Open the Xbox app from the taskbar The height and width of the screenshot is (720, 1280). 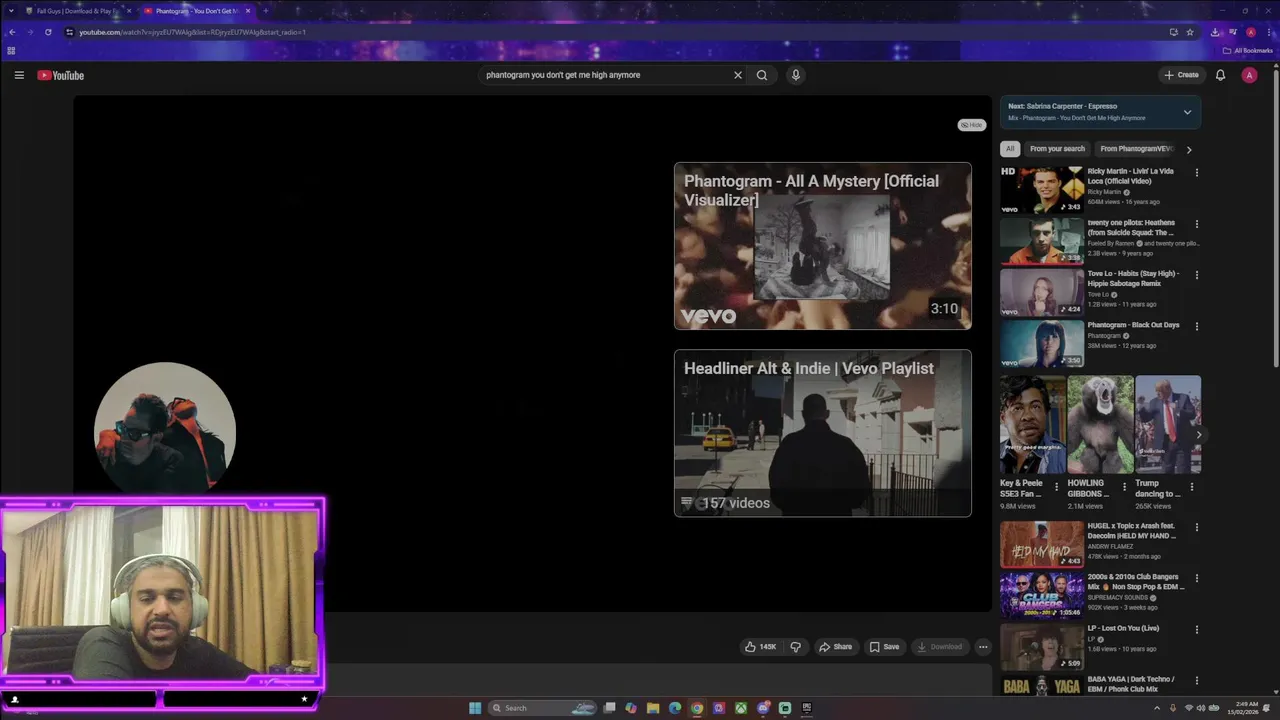click(741, 708)
